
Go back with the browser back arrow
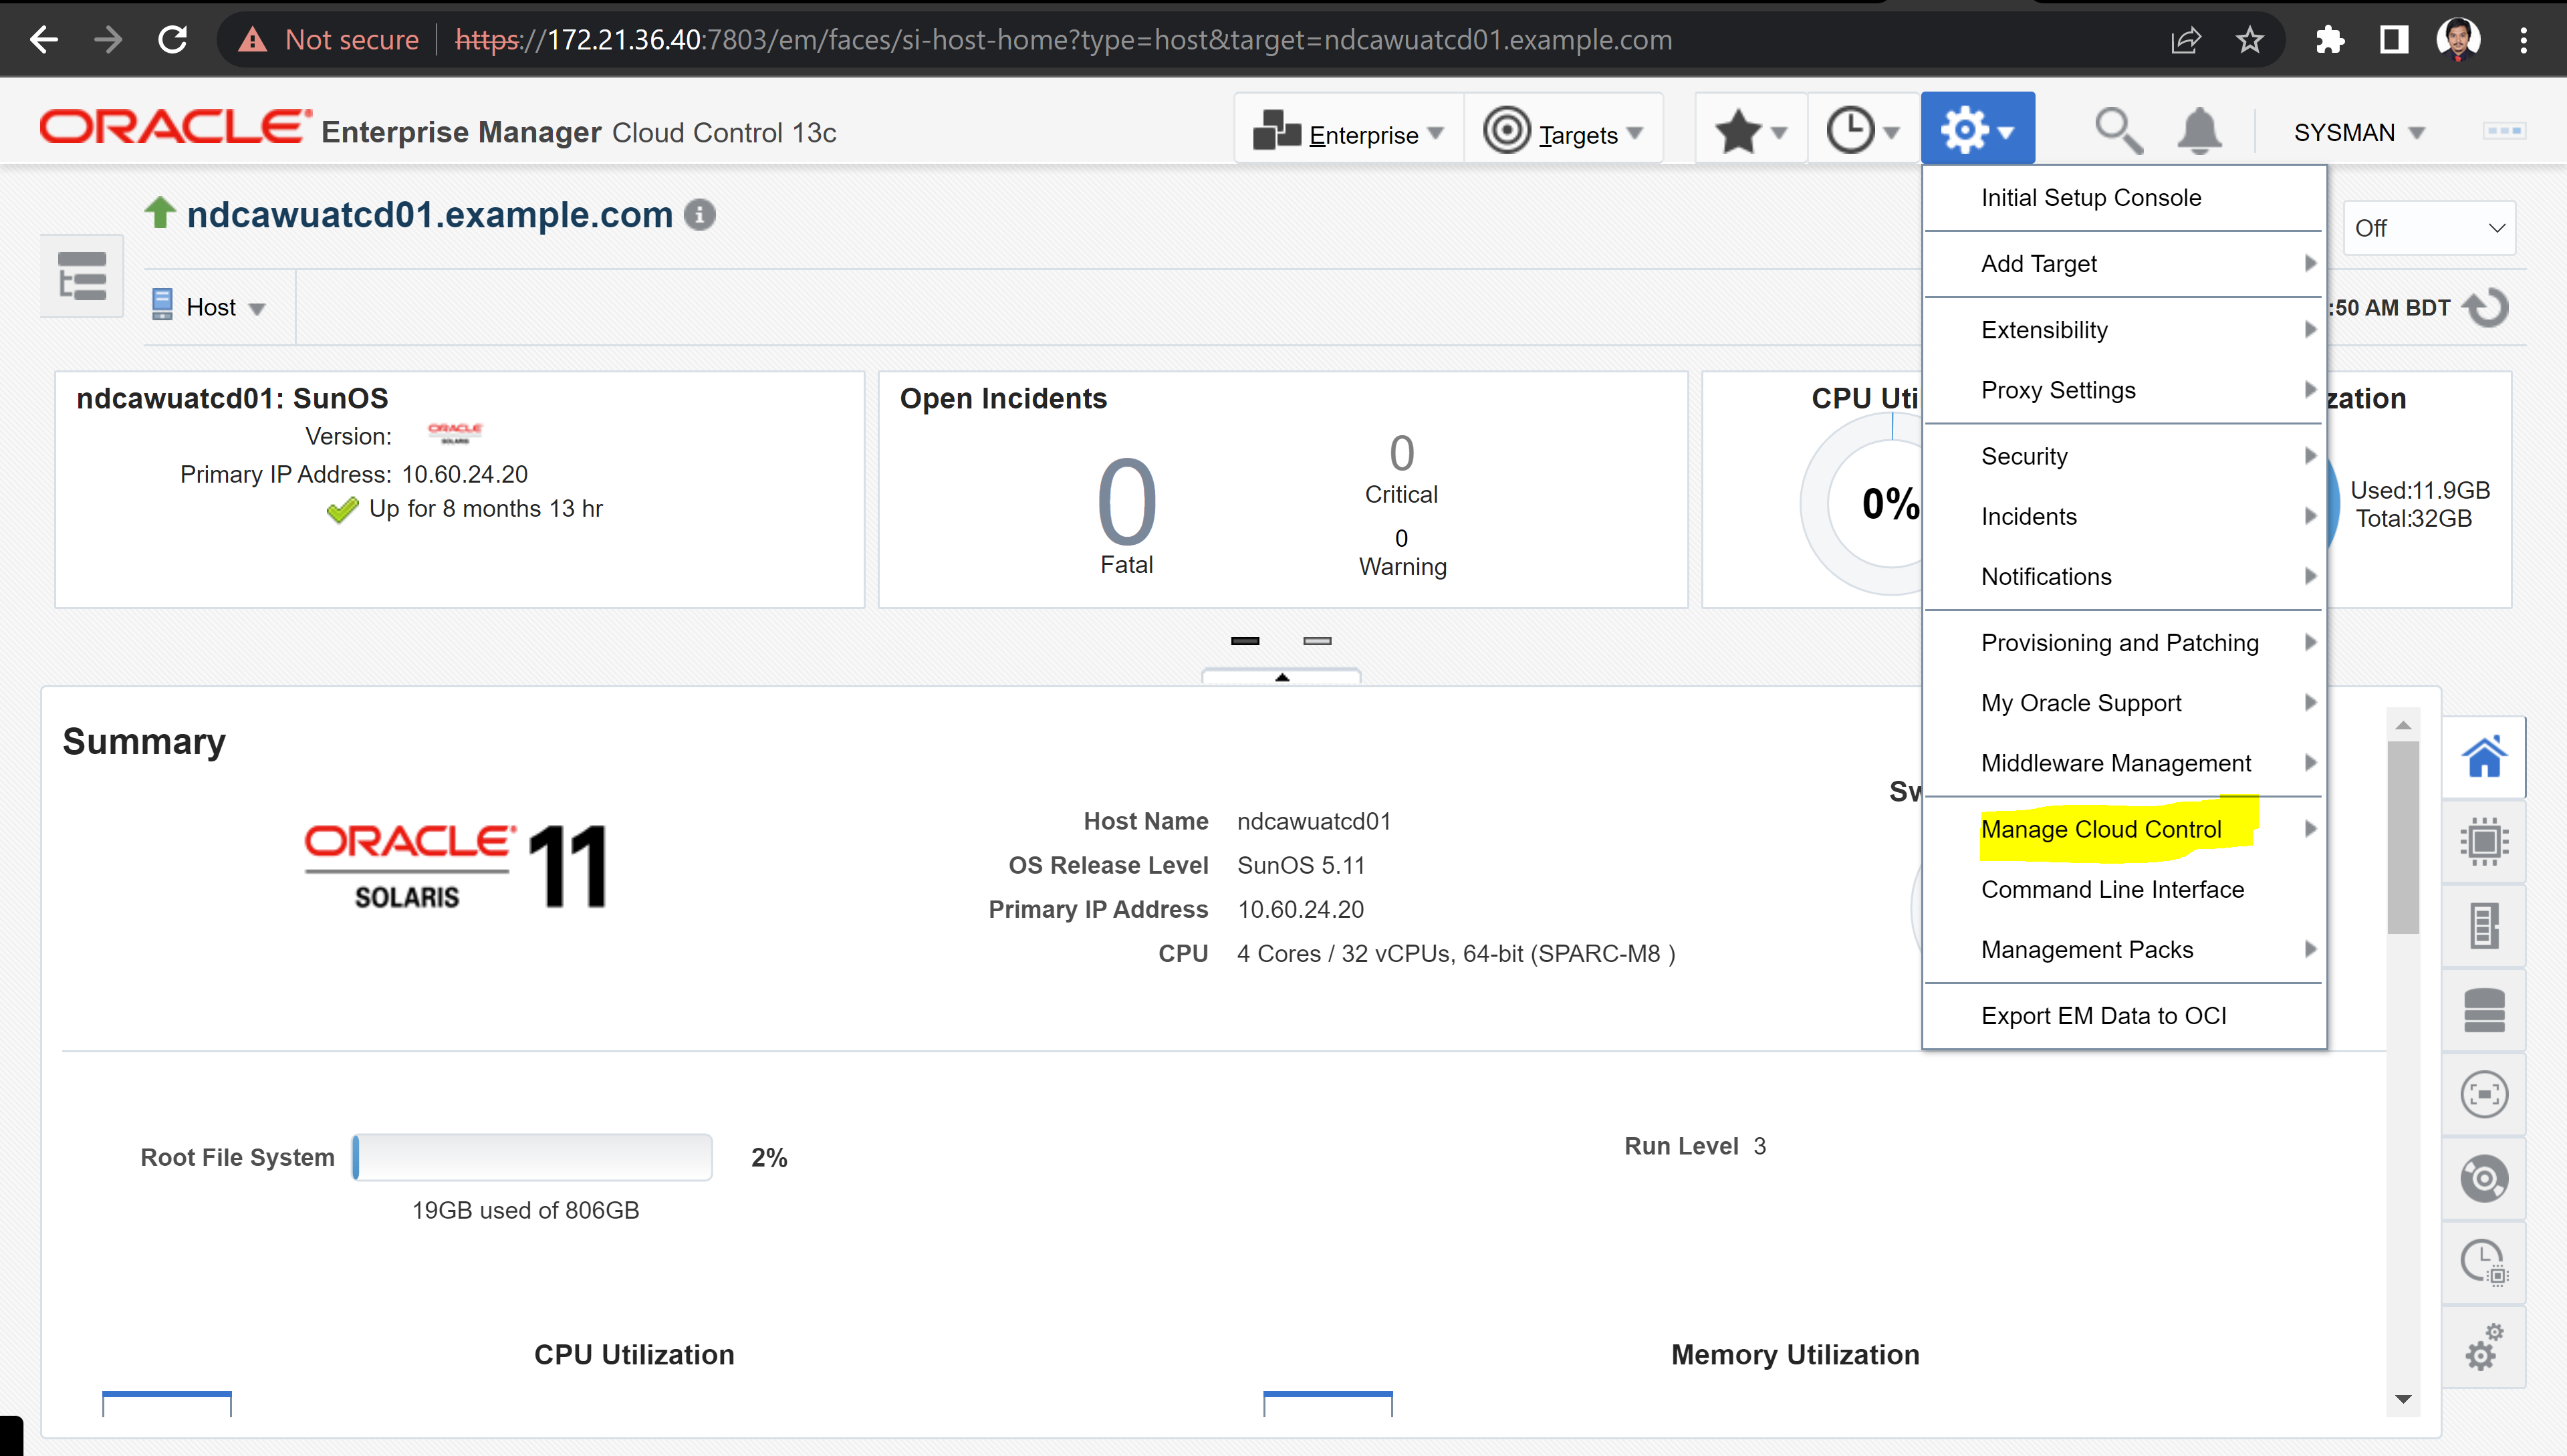point(44,40)
